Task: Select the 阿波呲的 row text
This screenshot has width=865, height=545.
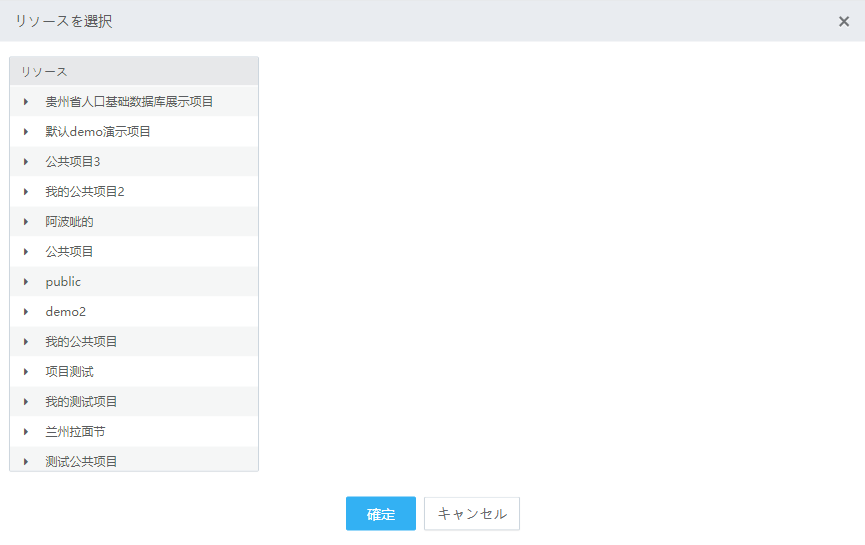Action: 70,222
